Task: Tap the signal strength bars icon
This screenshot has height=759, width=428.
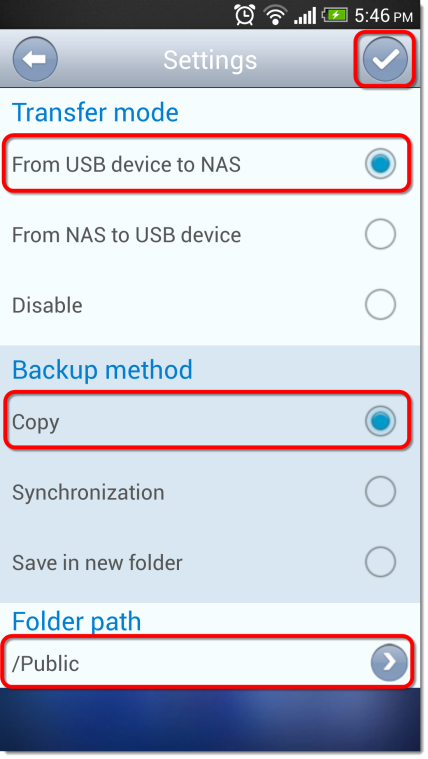Action: 305,15
